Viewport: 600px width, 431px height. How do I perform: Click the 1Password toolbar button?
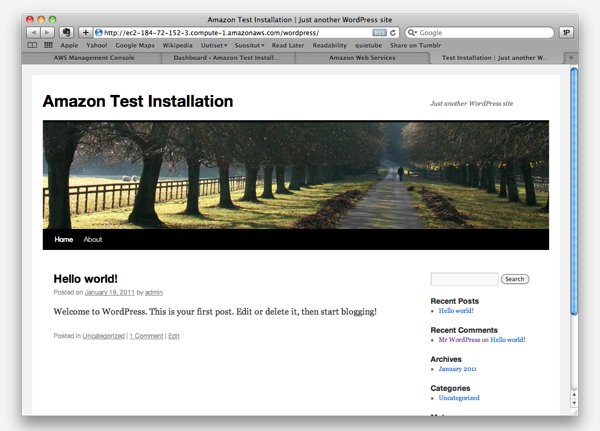pos(566,32)
